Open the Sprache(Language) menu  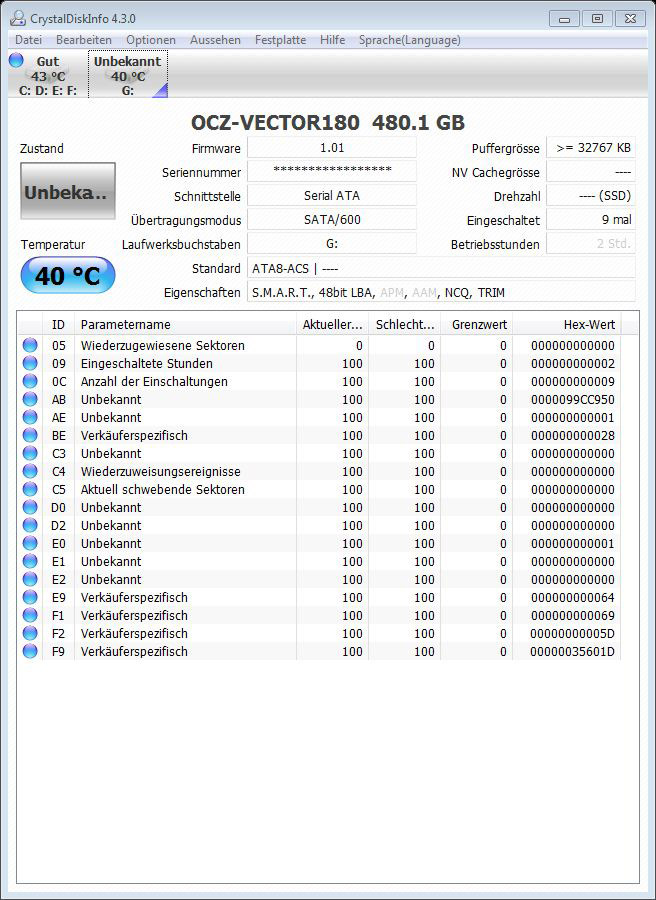[x=409, y=40]
